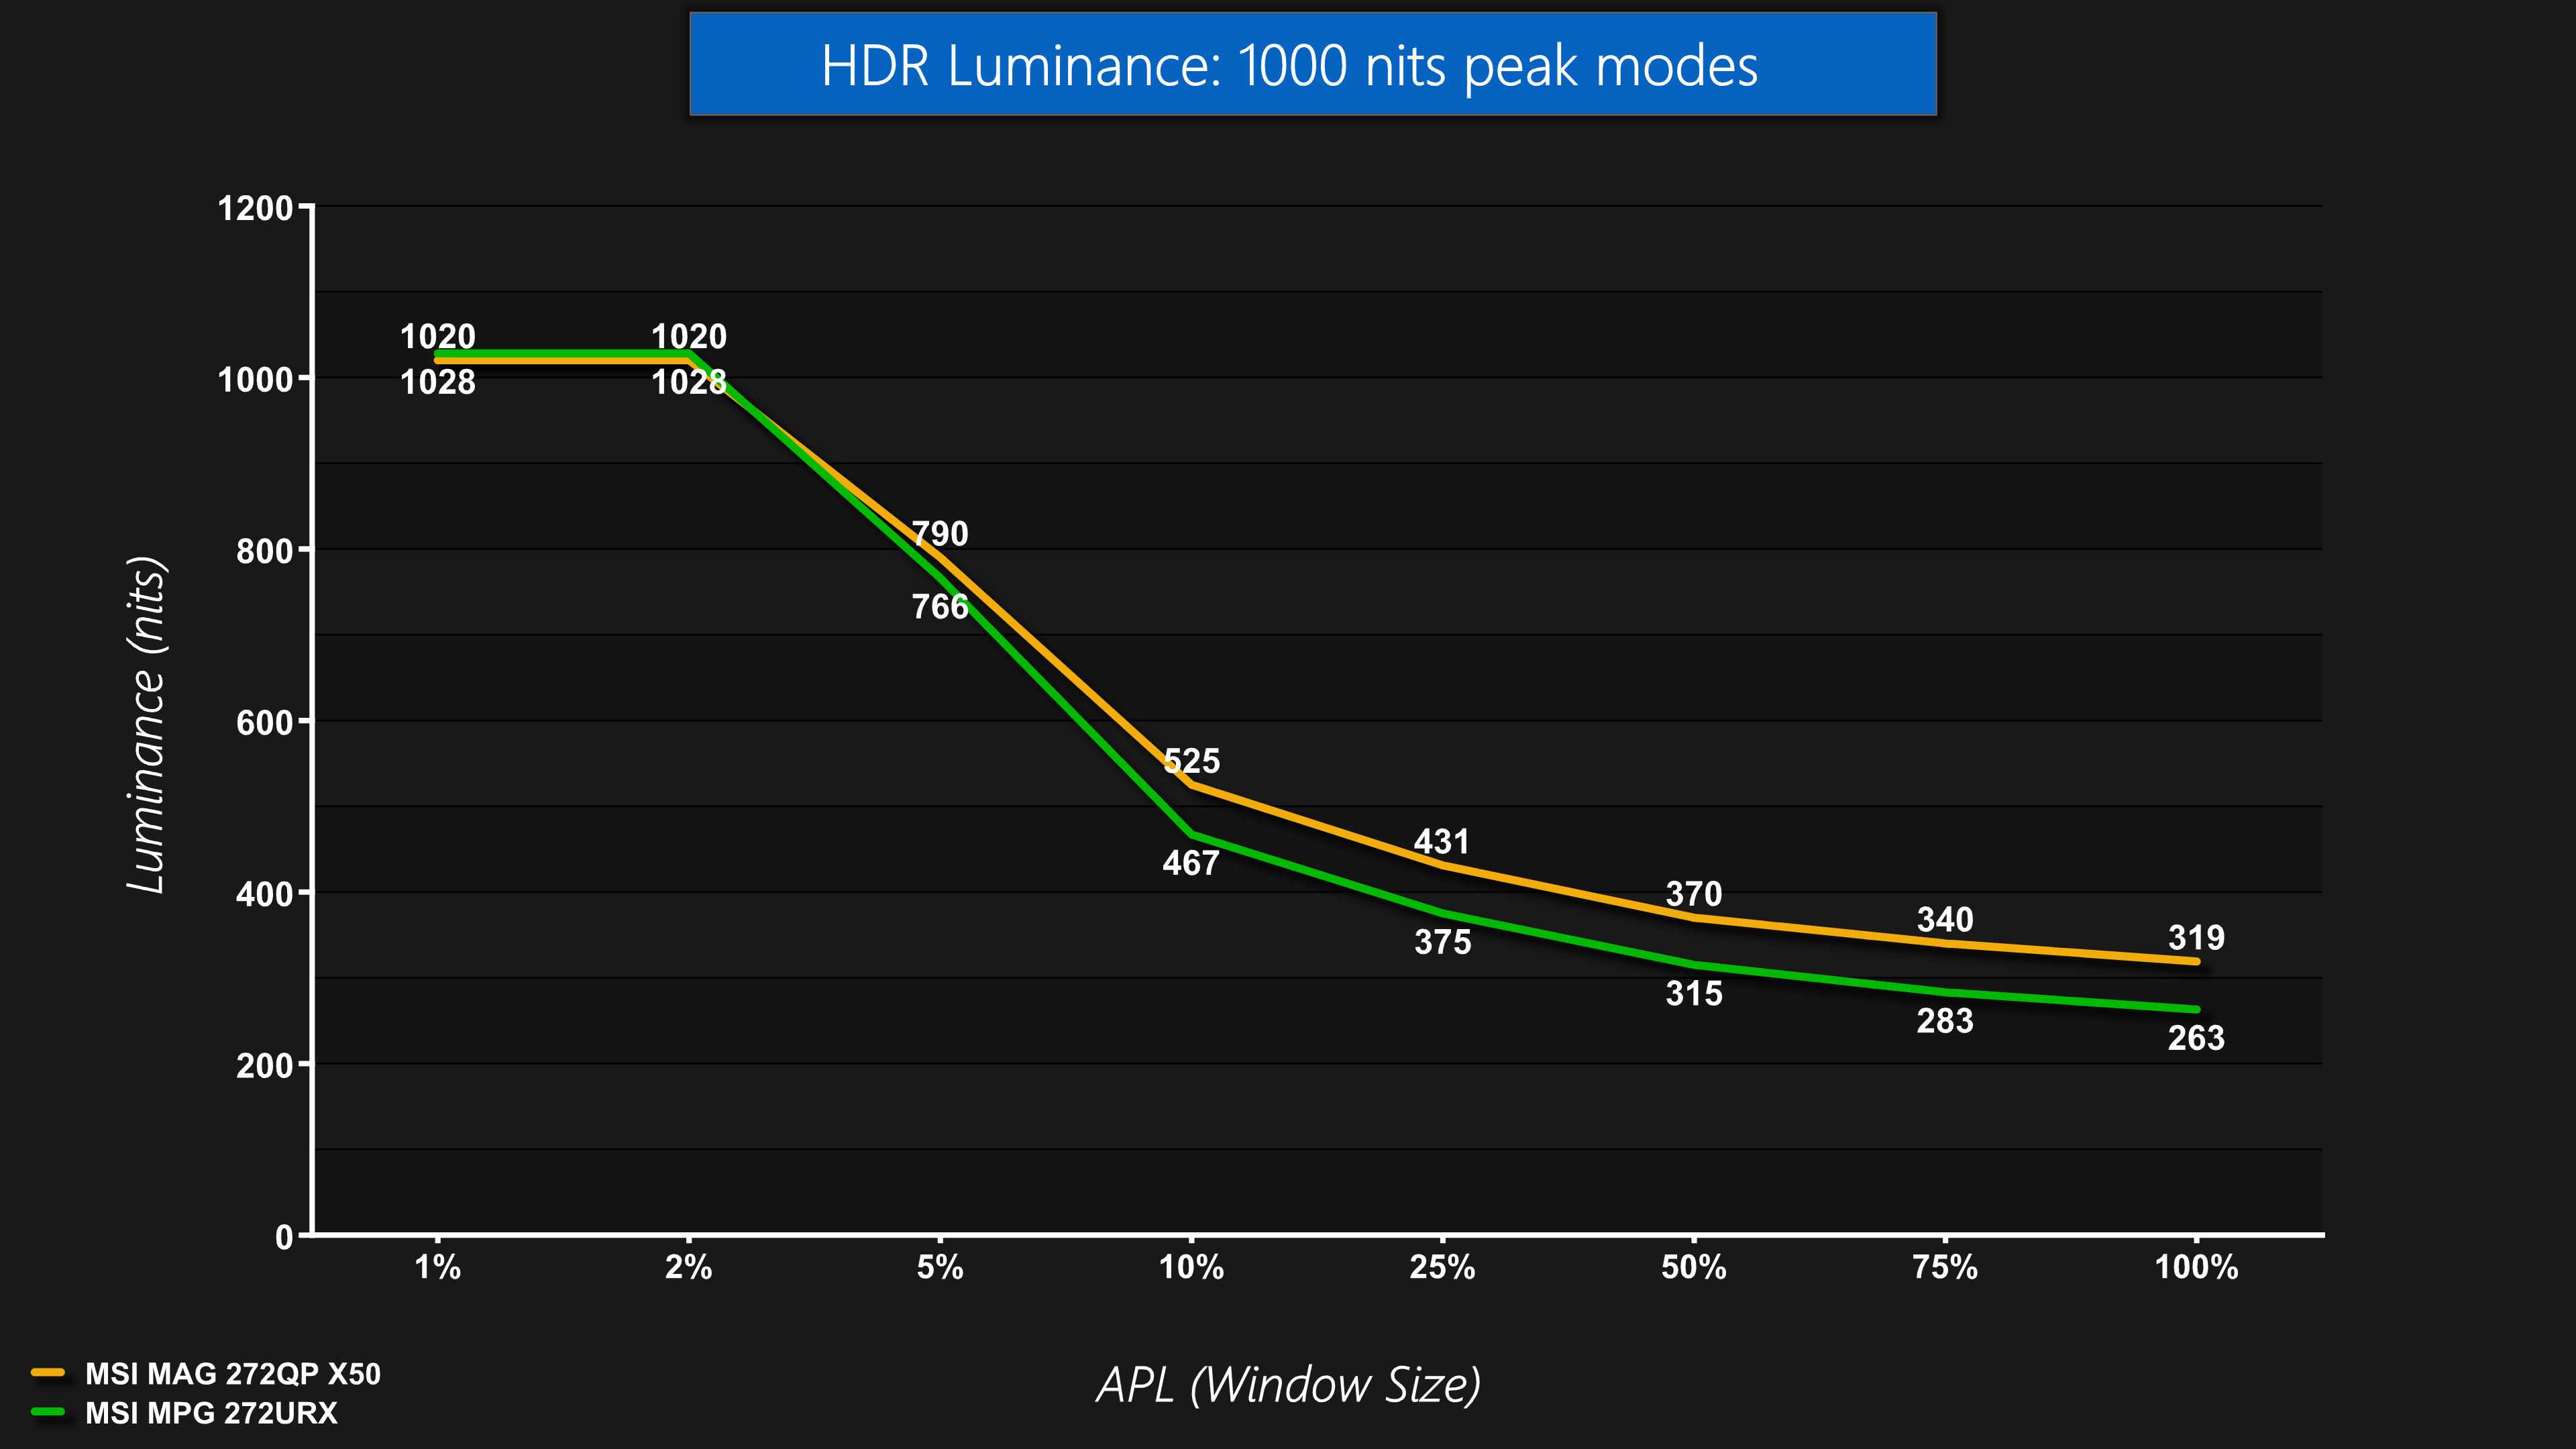The width and height of the screenshot is (2576, 1449).
Task: Click the MSI MPG 272URX legend label
Action: pos(211,1413)
